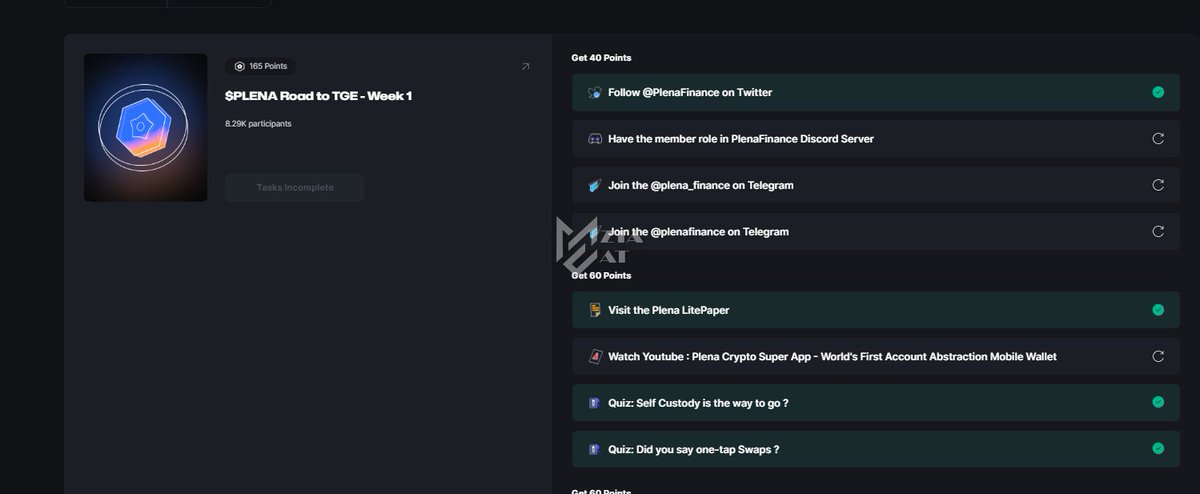
Task: Click the Telegram icon on @plena_finance task
Action: pos(594,185)
